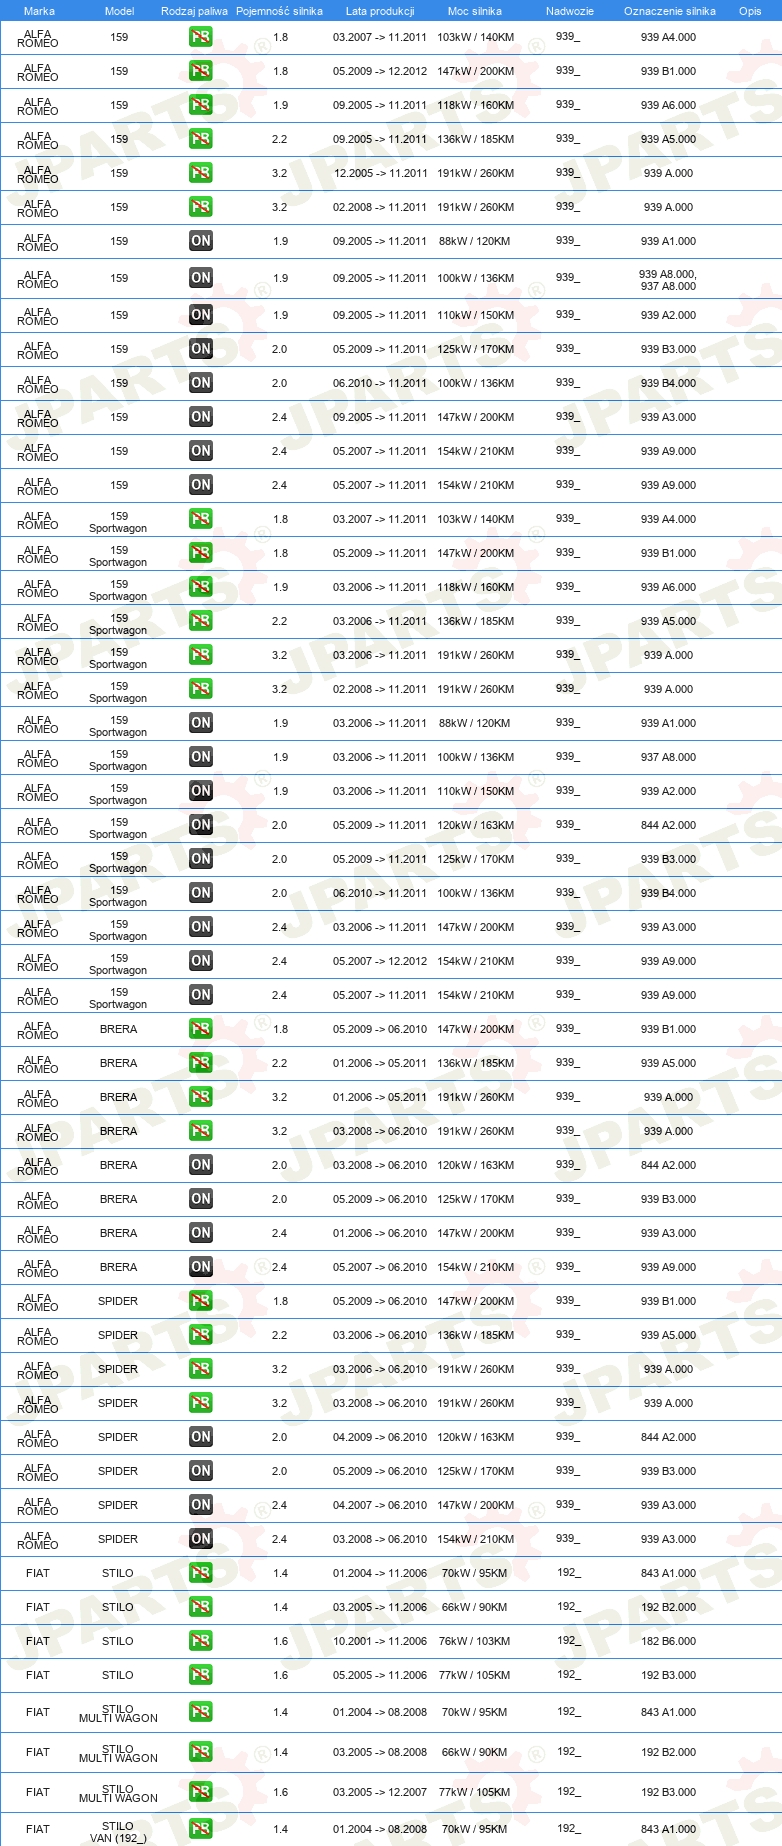This screenshot has height=1846, width=782.
Task: Click production years '05.2009 -> 12.2012'
Action: pos(380,71)
